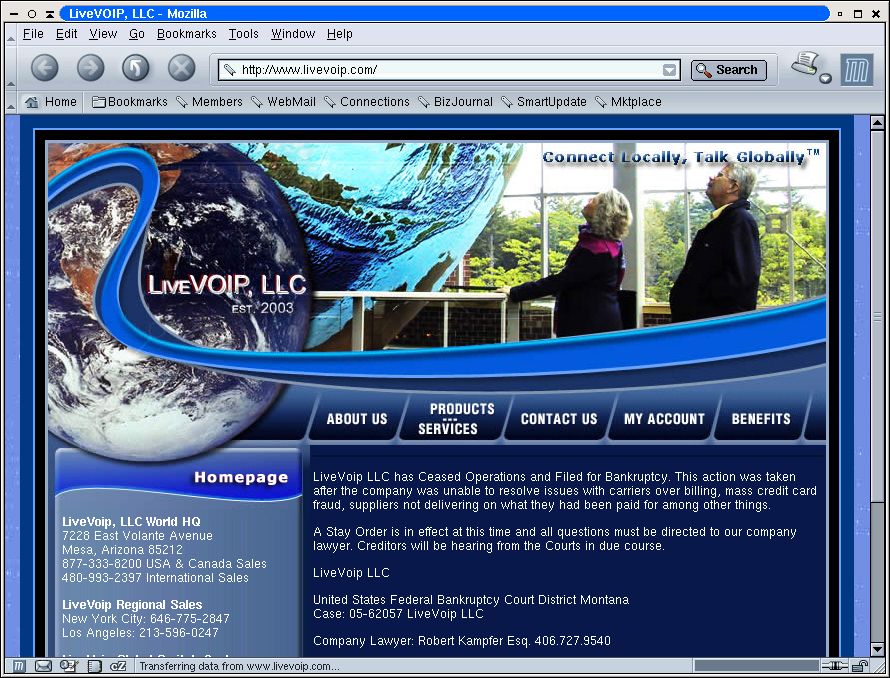Click the security lock icon in status bar
The image size is (890, 678).
tap(860, 666)
